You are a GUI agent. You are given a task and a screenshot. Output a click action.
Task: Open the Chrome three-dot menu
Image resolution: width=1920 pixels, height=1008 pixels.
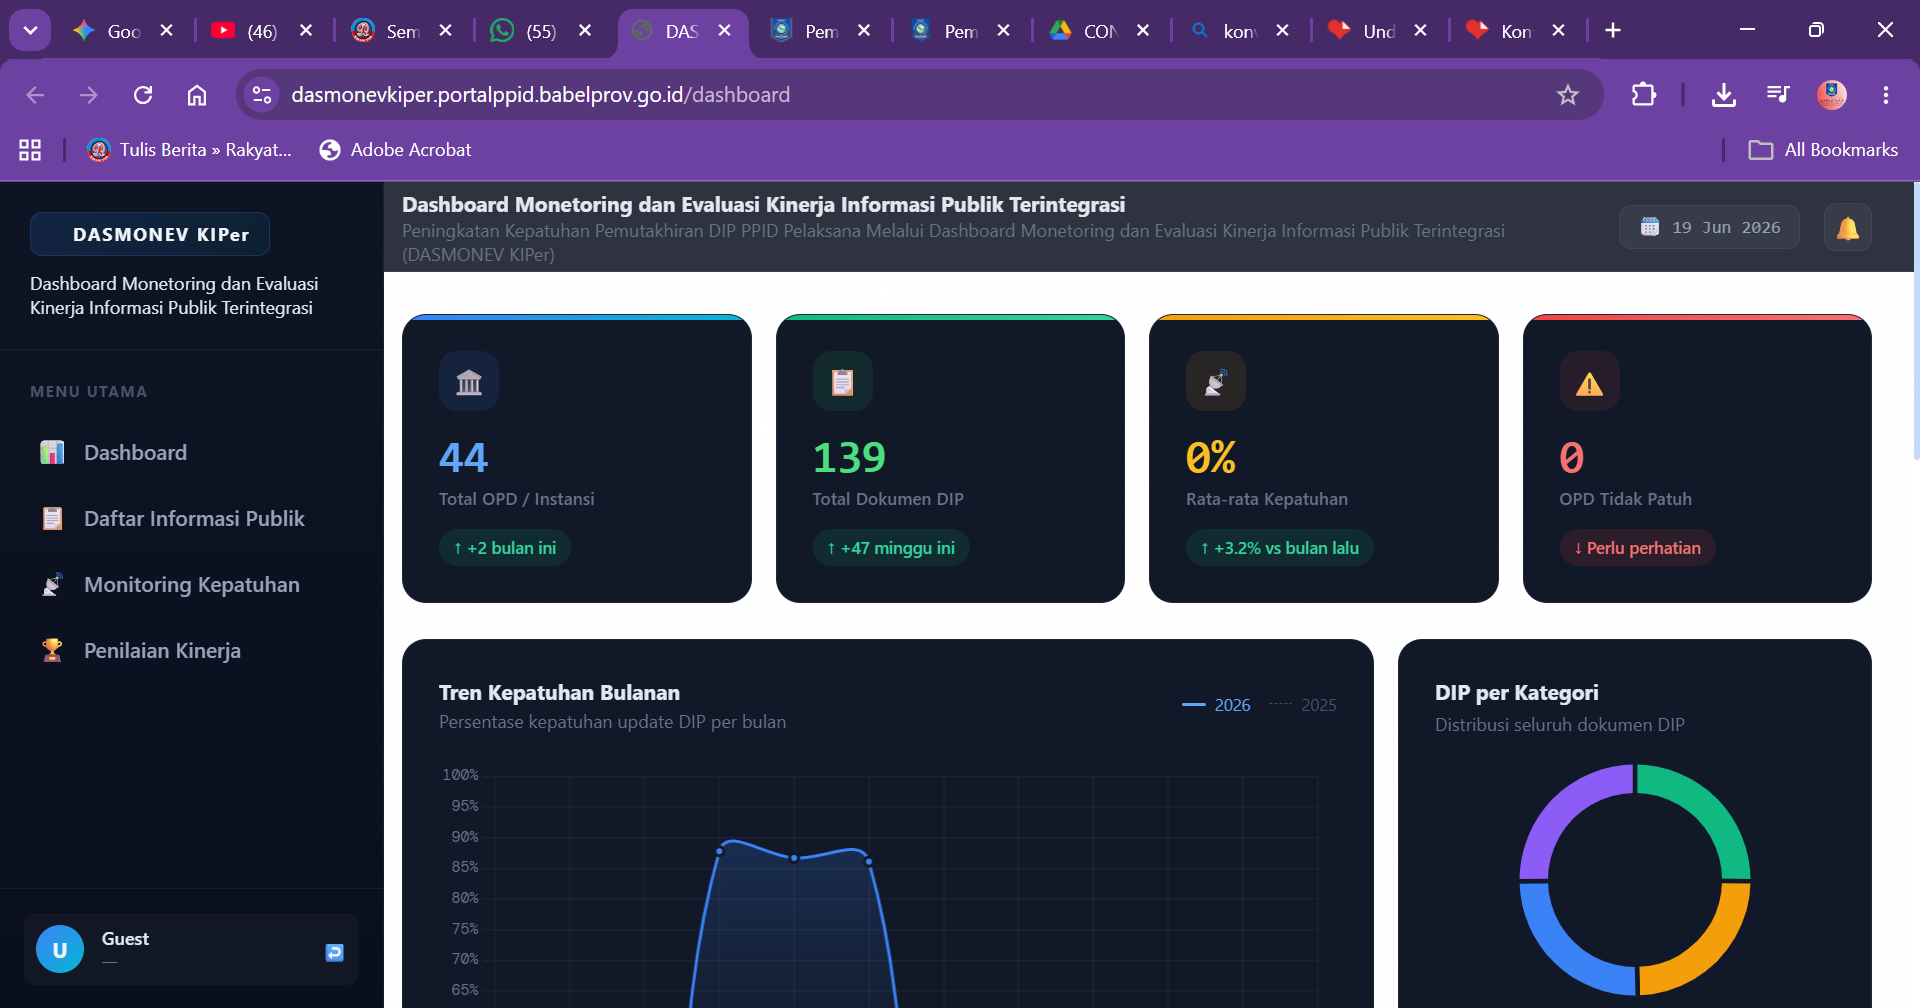click(x=1885, y=95)
